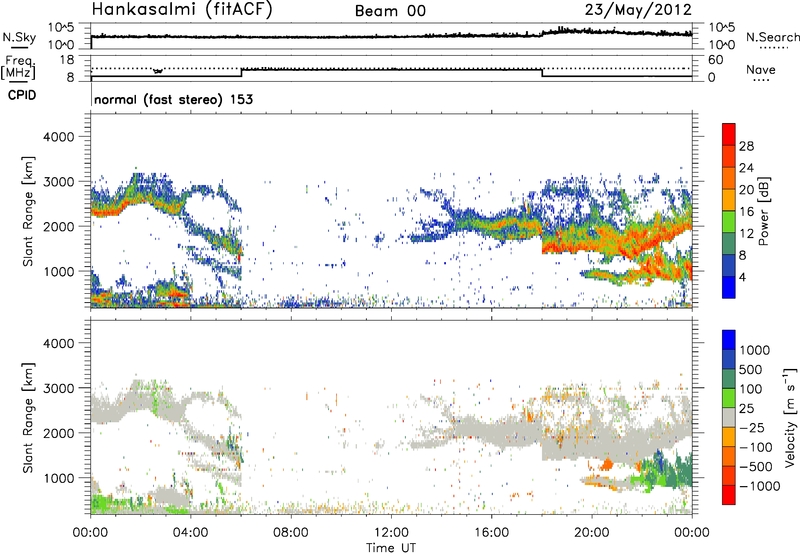Click the "12:00" time axis label
Viewport: 800px width, 554px height.
pyautogui.click(x=391, y=533)
